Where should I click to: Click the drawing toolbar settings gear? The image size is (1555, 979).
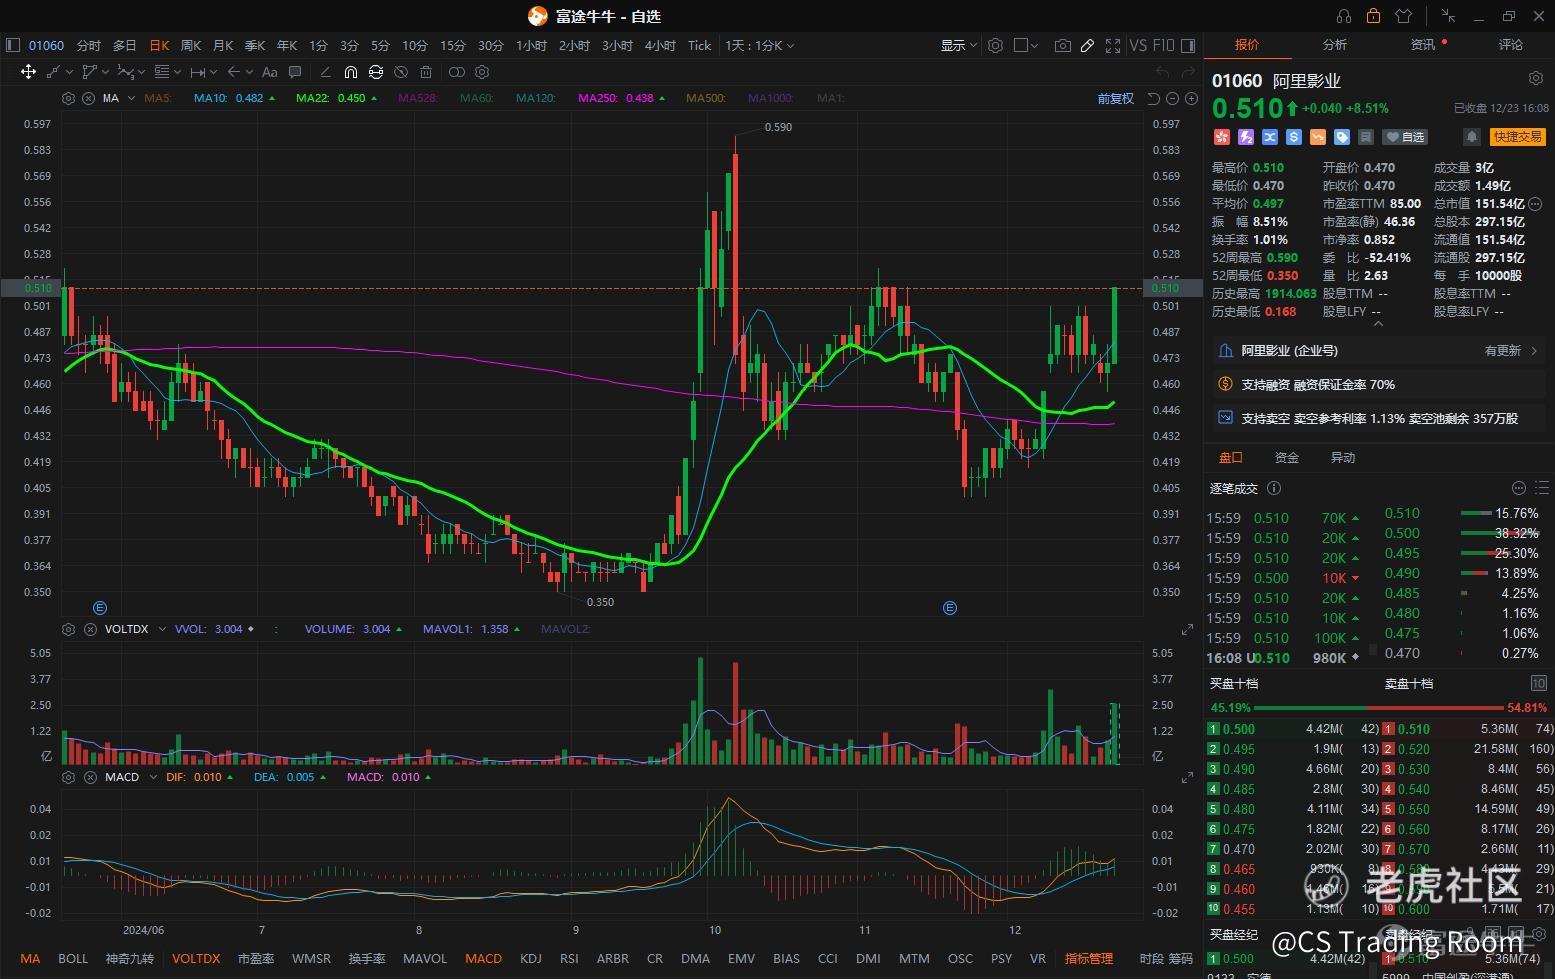pos(482,72)
